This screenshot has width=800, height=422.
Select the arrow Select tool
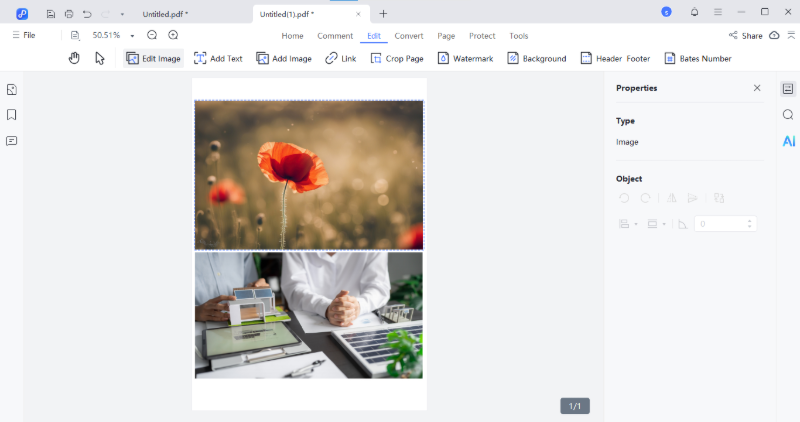100,58
